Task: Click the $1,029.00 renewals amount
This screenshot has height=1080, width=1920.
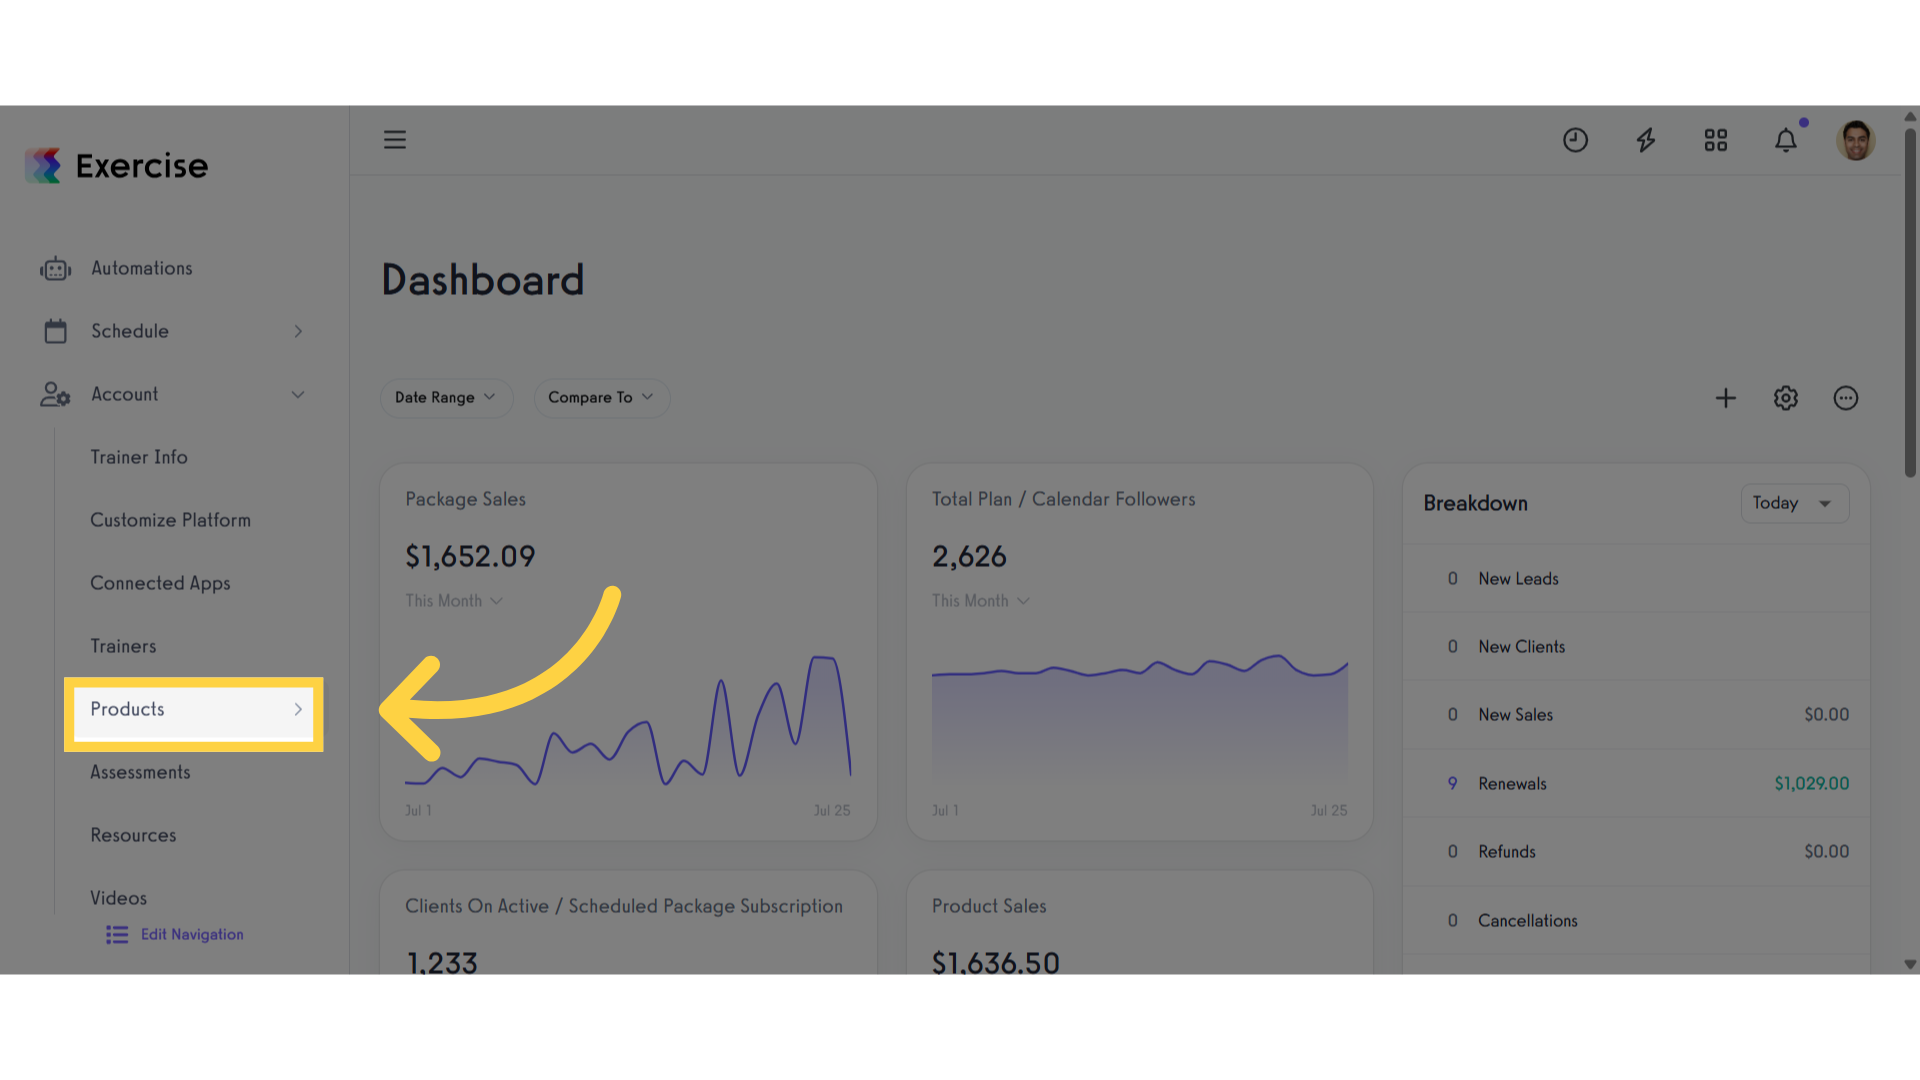Action: pyautogui.click(x=1812, y=784)
